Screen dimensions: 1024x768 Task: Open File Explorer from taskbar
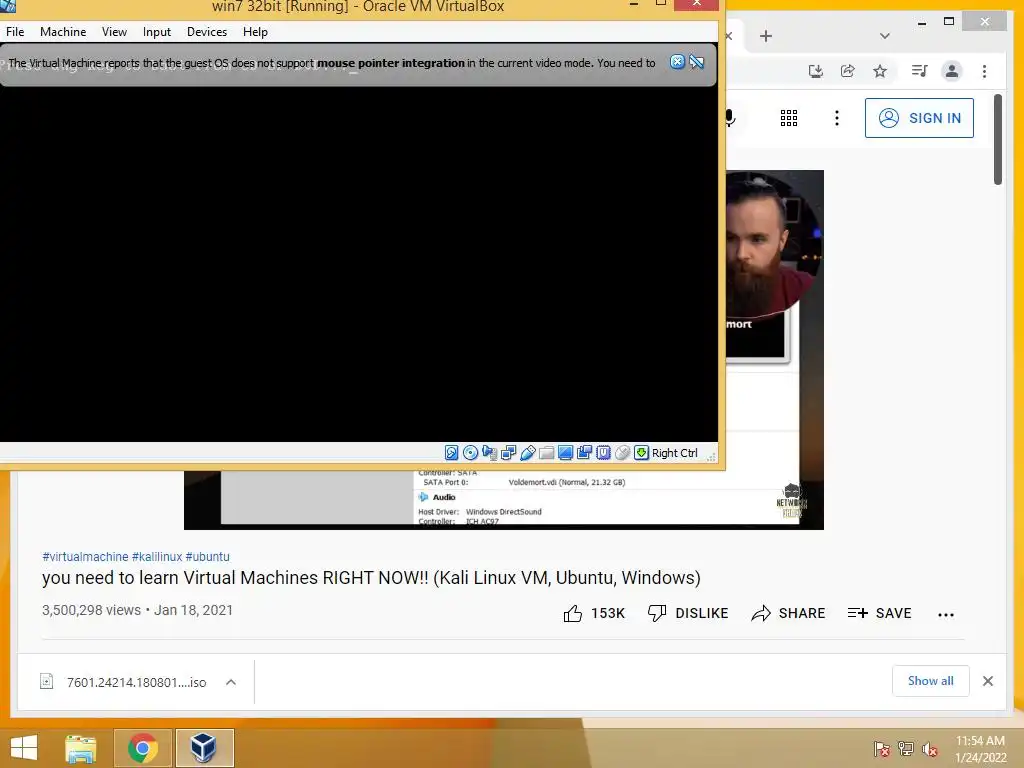(80, 748)
